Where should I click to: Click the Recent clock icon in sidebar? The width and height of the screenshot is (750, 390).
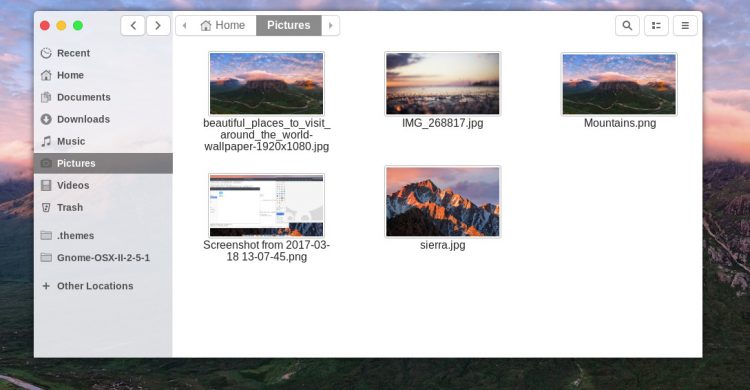[x=46, y=53]
